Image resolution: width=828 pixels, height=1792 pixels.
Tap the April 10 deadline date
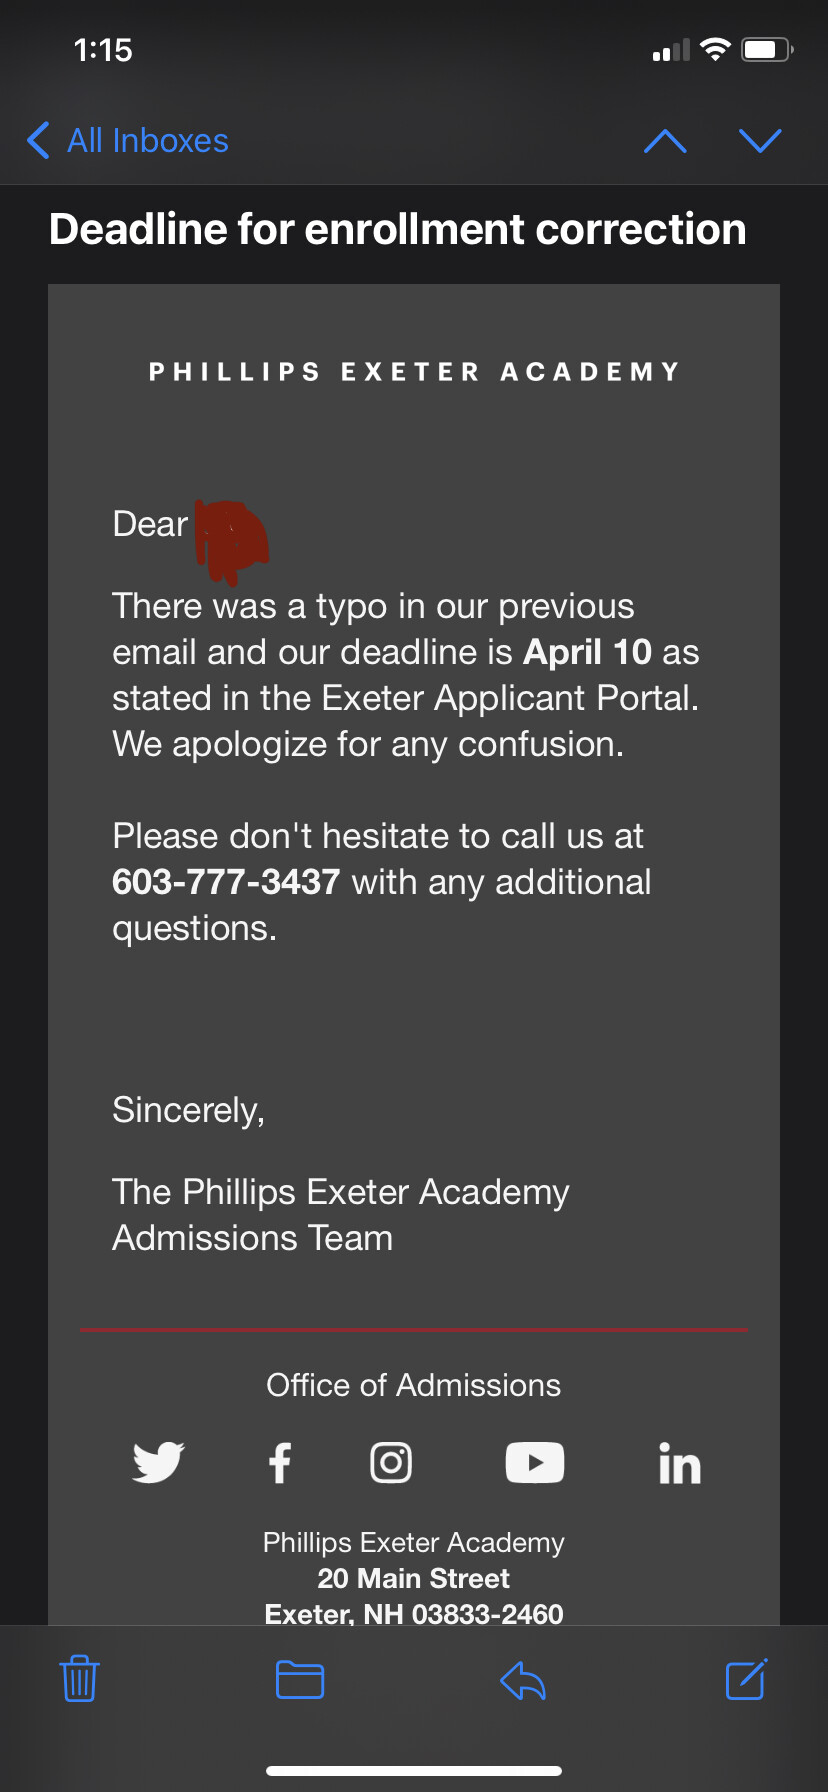[587, 652]
